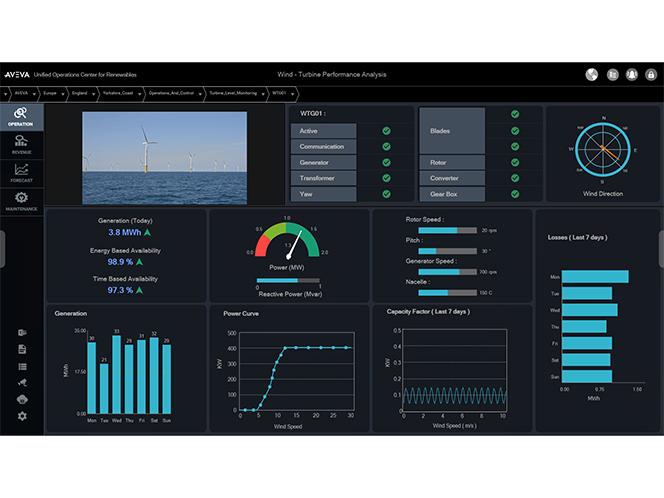Click the Power (MW) gauge dial
Image resolution: width=664 pixels, height=498 pixels.
tap(287, 240)
